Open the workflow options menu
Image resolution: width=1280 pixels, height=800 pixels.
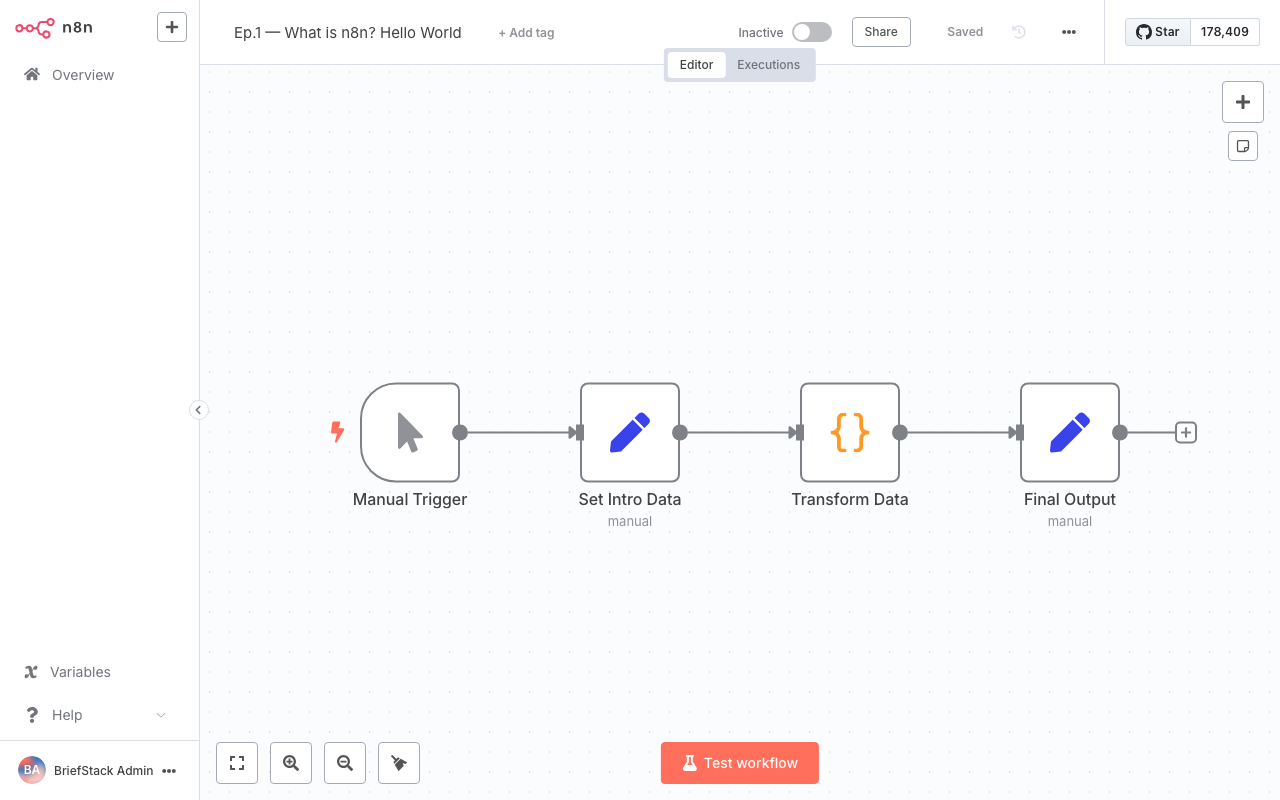coord(1069,32)
